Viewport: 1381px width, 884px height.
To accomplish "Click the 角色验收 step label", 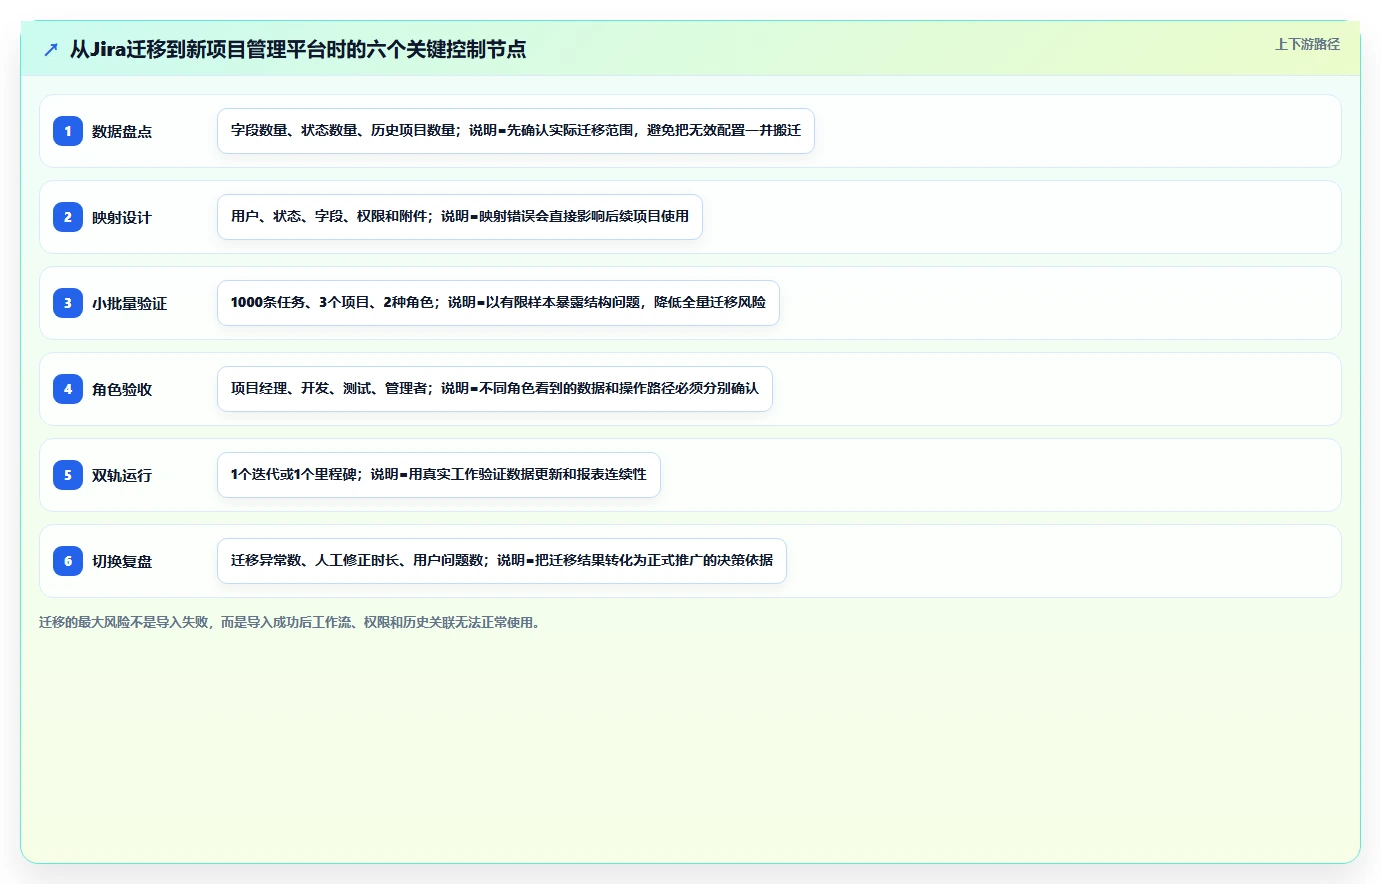I will pyautogui.click(x=122, y=389).
